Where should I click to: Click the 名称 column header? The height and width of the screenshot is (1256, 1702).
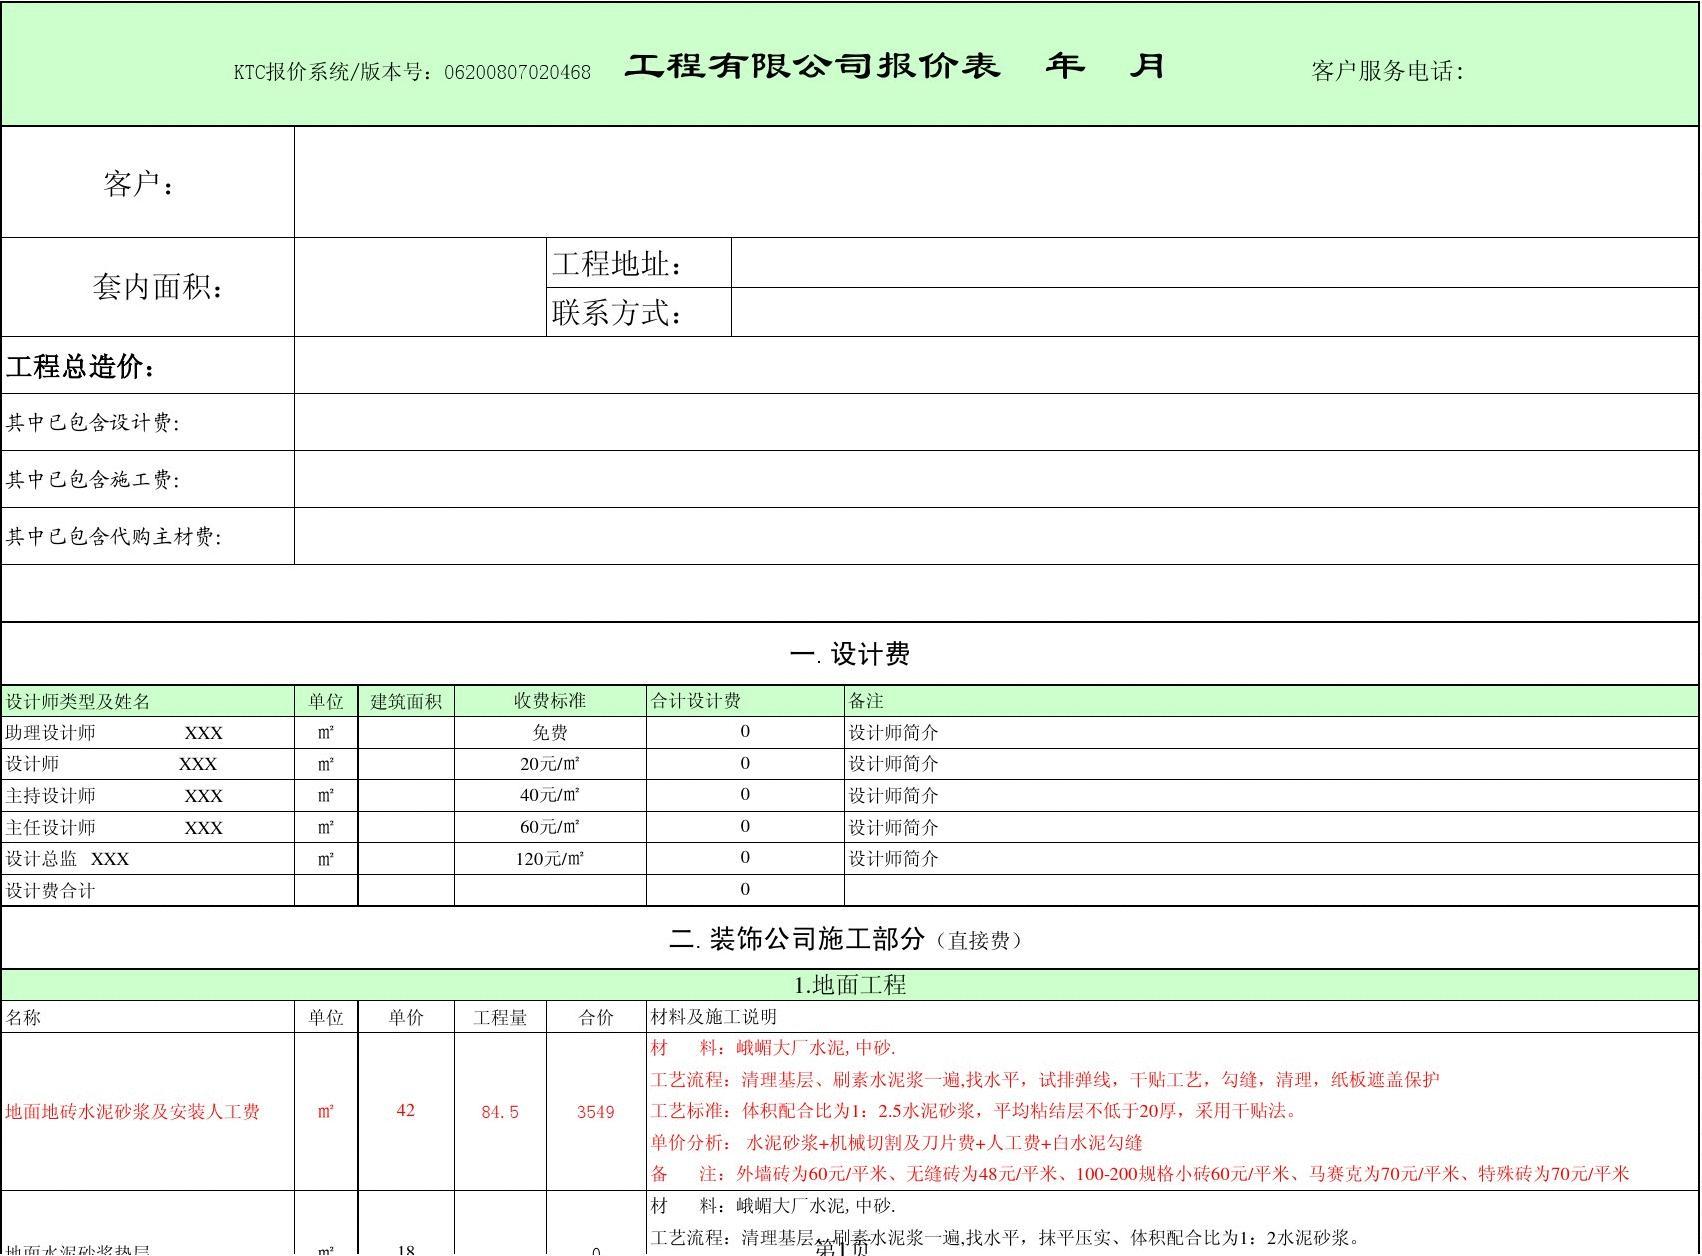pos(148,1017)
